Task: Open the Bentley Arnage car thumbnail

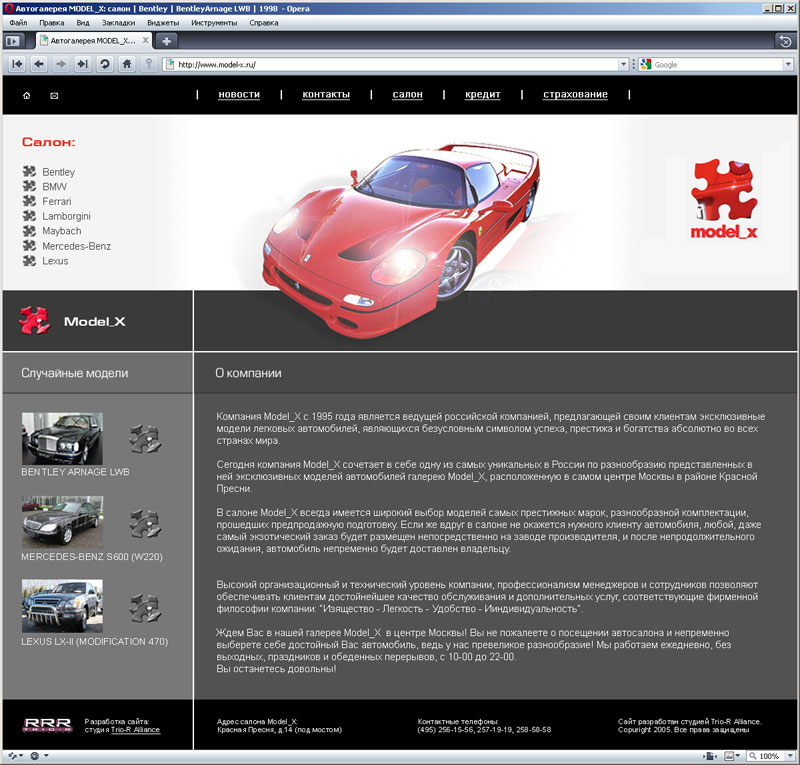Action: coord(62,438)
